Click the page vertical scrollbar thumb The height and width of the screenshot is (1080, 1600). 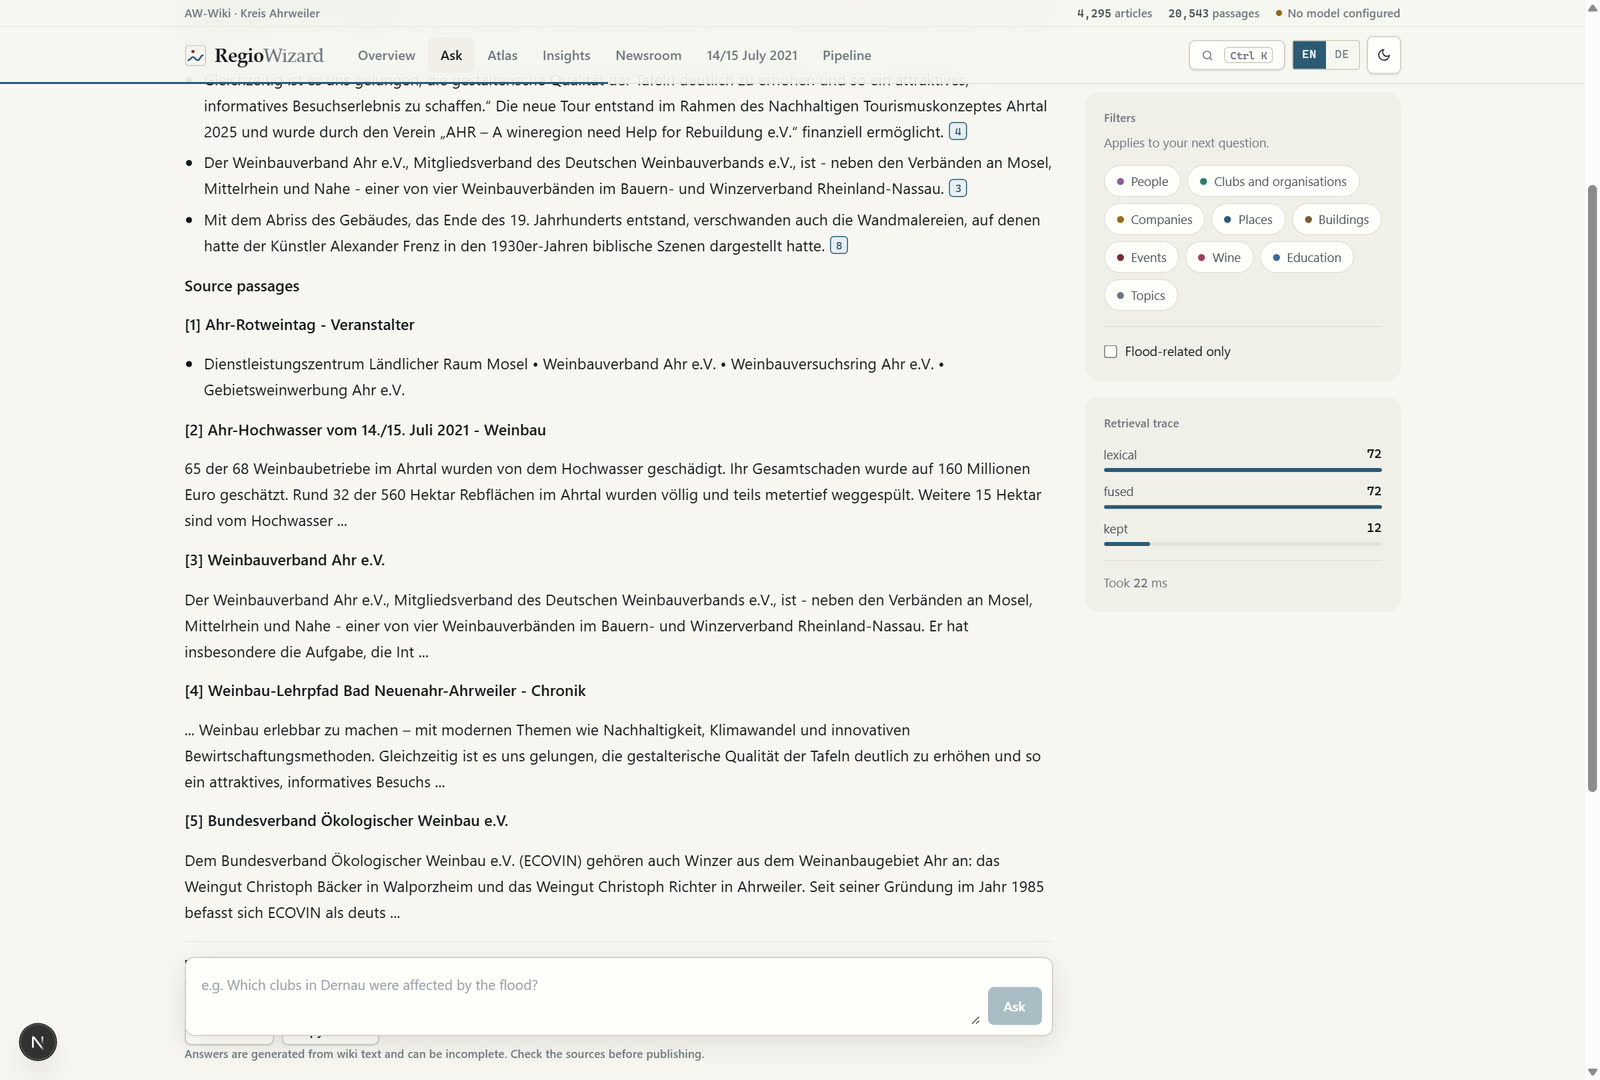point(1592,488)
